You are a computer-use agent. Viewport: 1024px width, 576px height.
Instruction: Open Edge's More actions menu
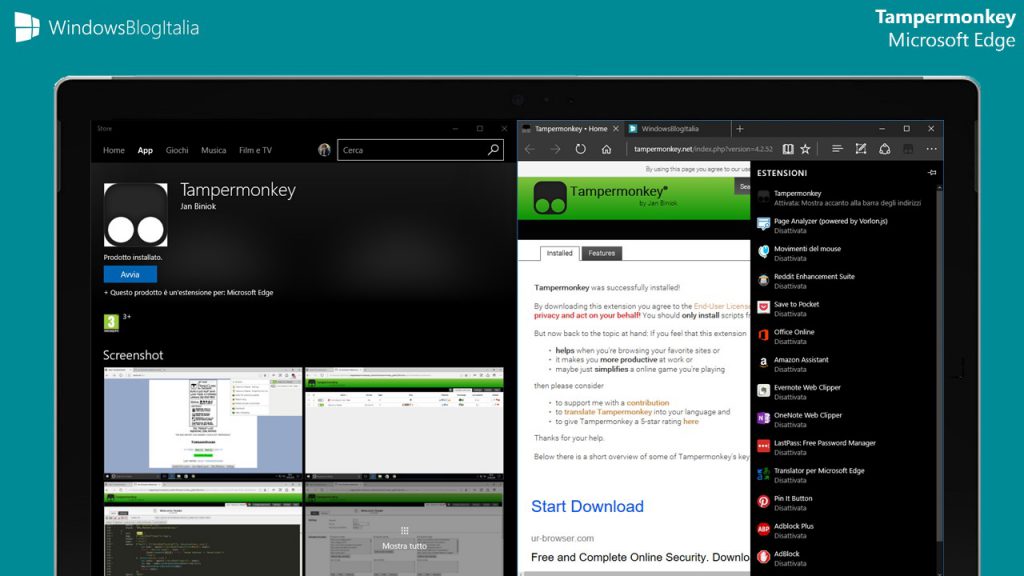coord(930,148)
